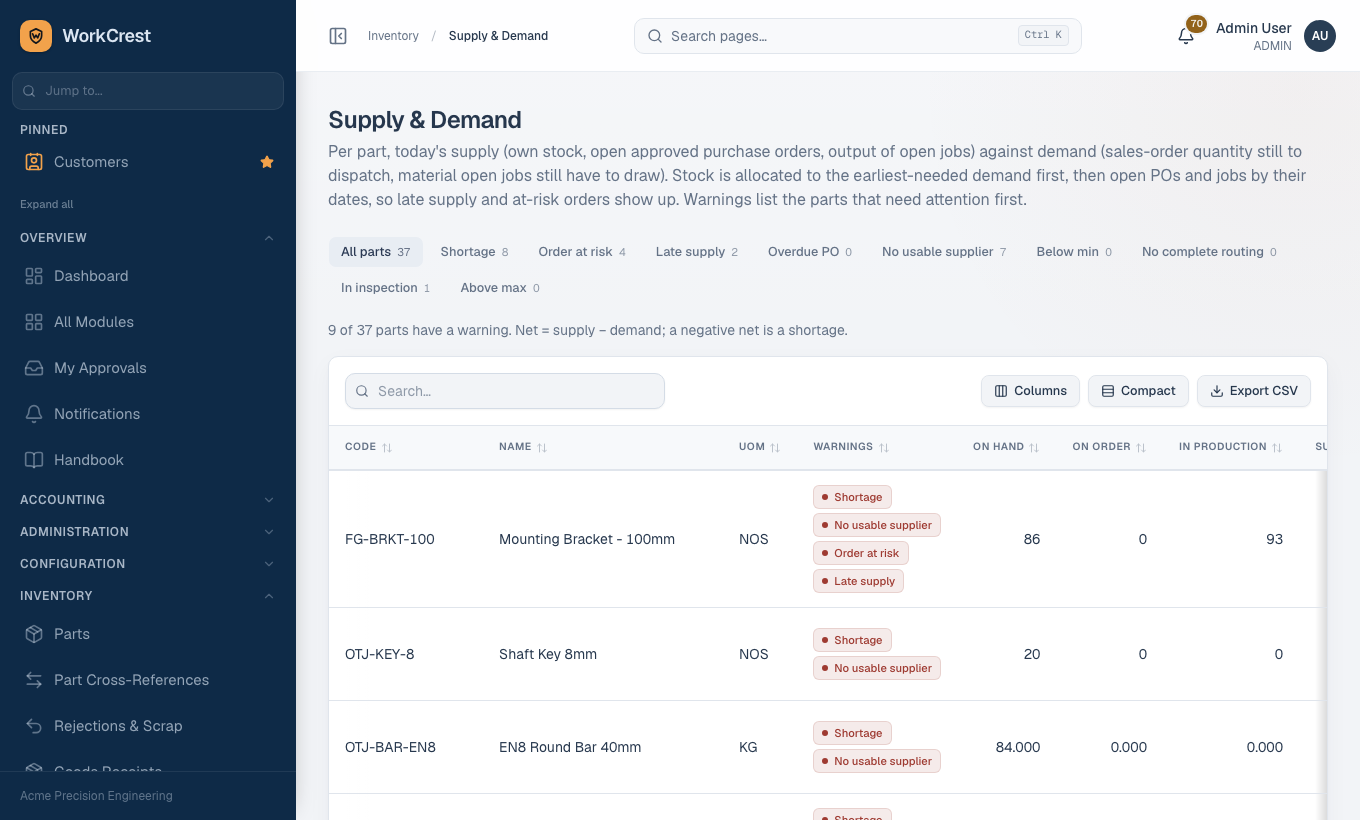
Task: Sort table by the CODE column
Action: tap(368, 447)
